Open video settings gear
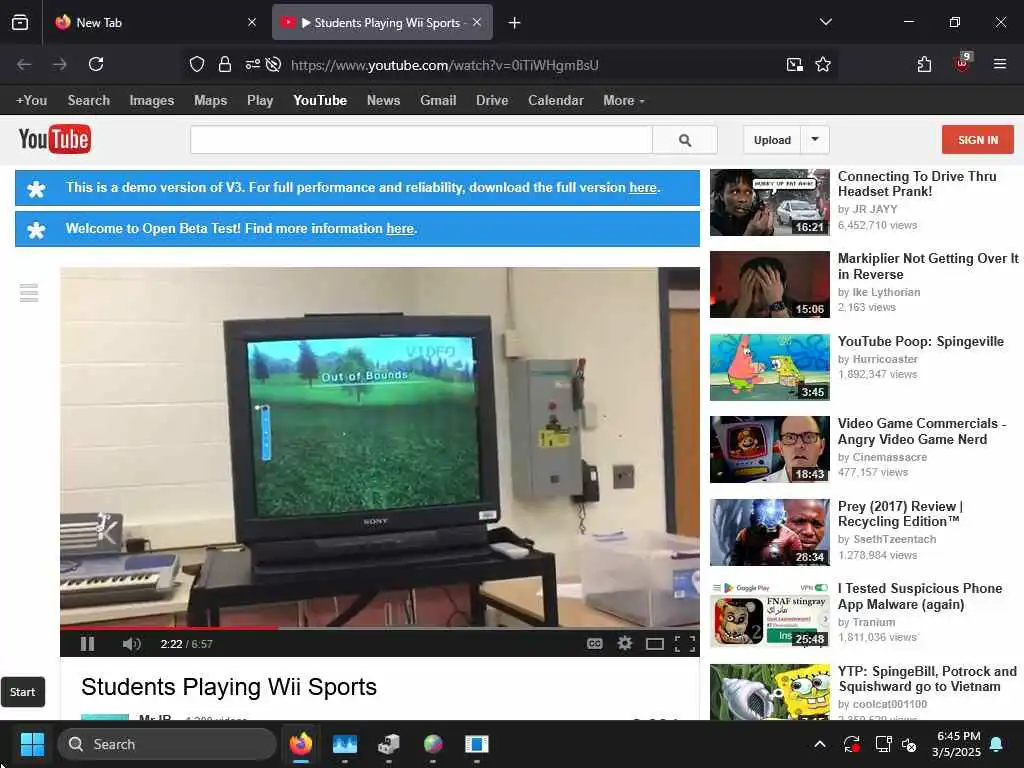This screenshot has width=1024, height=768. (x=625, y=643)
